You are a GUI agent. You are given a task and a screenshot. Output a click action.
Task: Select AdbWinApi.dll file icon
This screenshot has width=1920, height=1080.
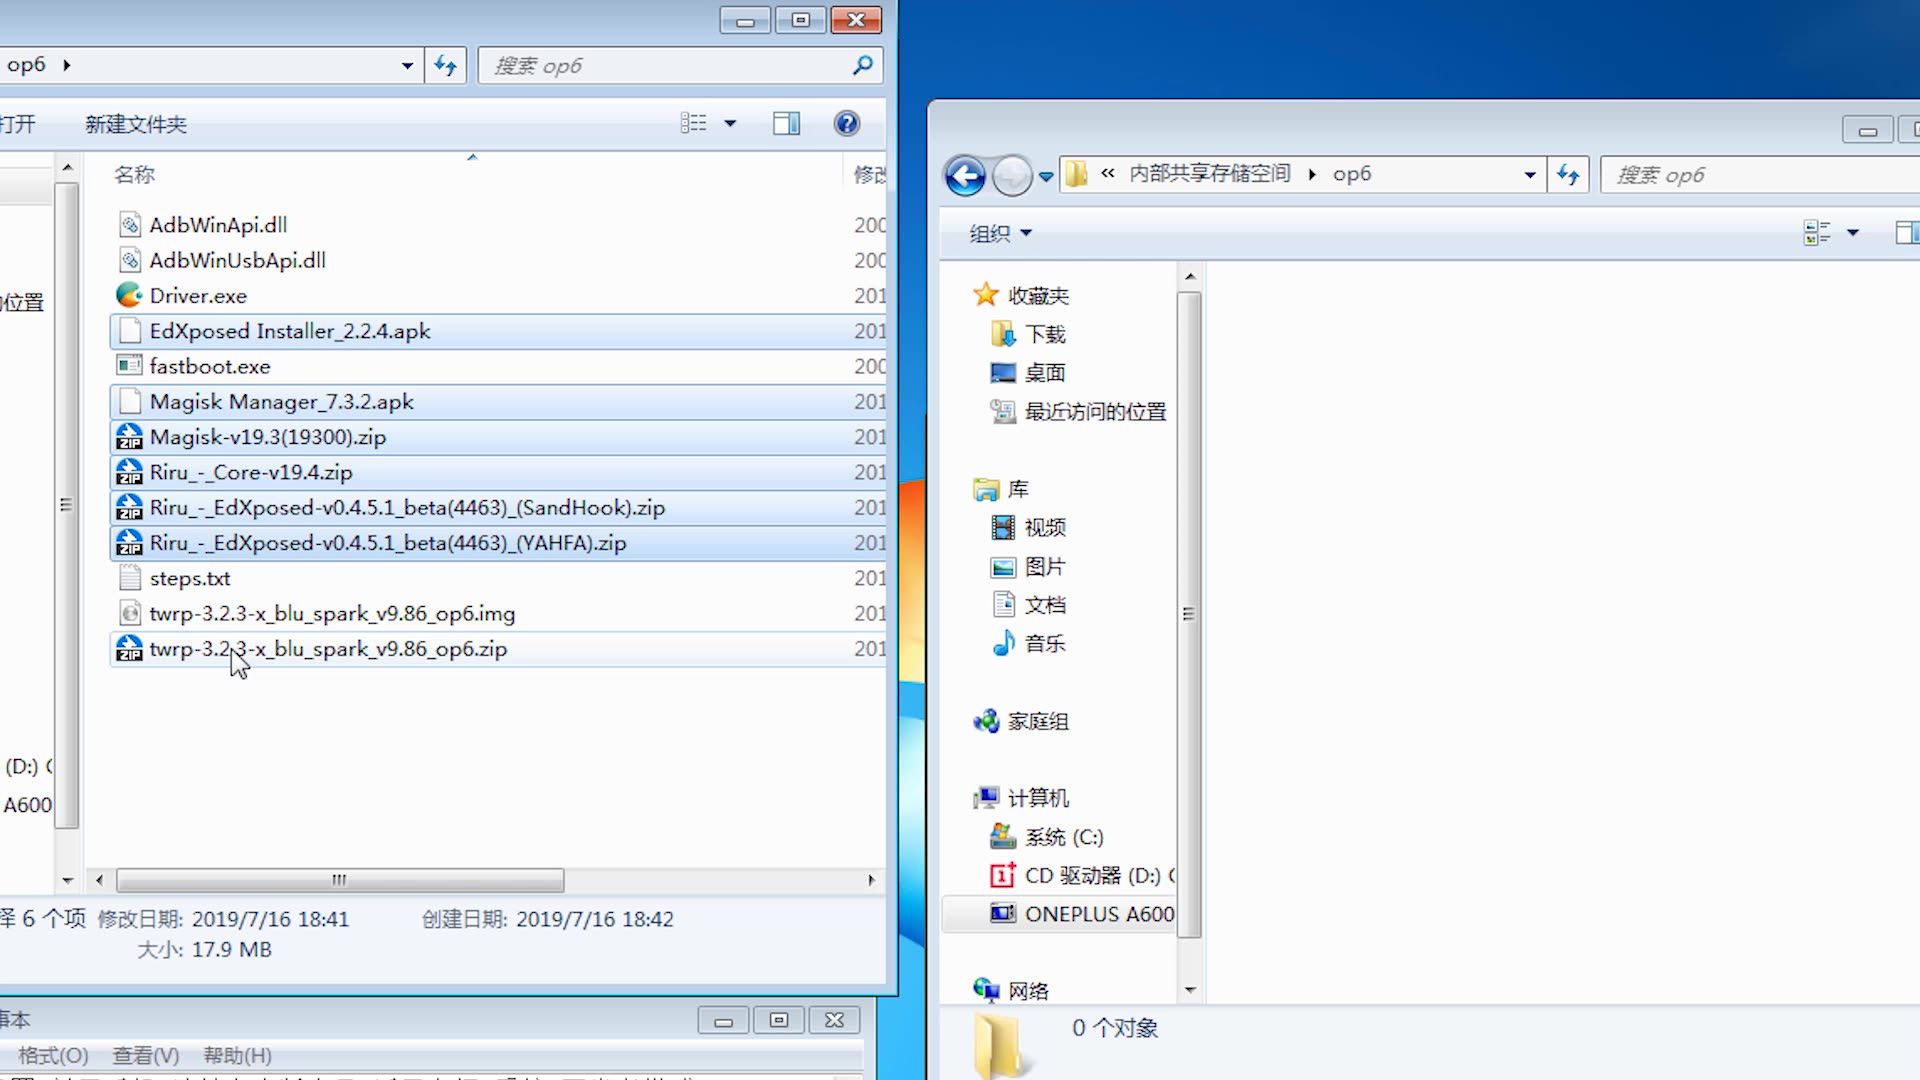129,225
